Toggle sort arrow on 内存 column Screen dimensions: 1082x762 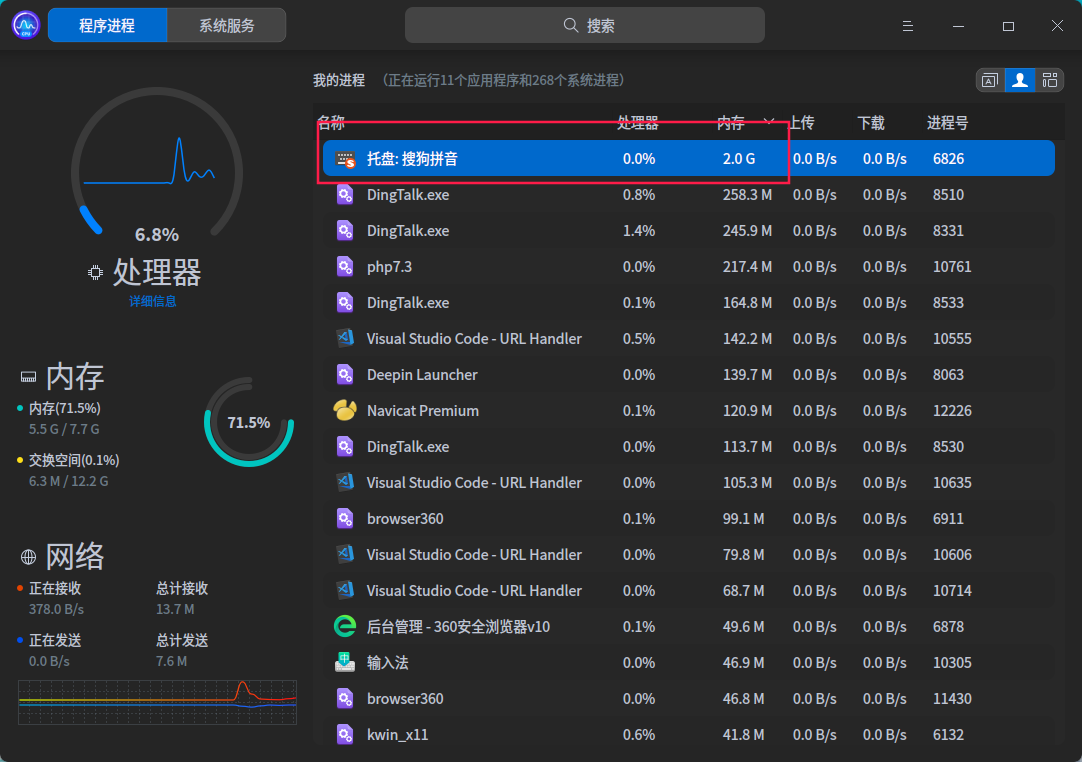point(768,122)
